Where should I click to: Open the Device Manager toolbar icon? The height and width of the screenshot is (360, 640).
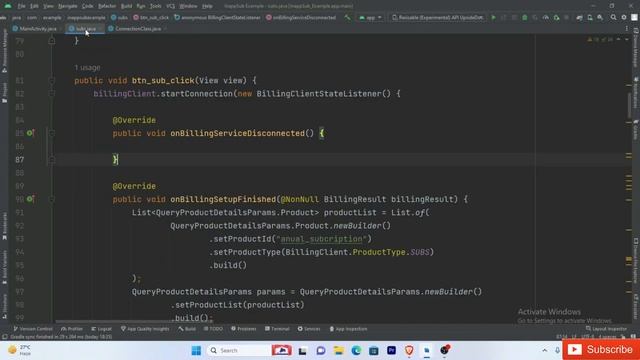[x=590, y=18]
